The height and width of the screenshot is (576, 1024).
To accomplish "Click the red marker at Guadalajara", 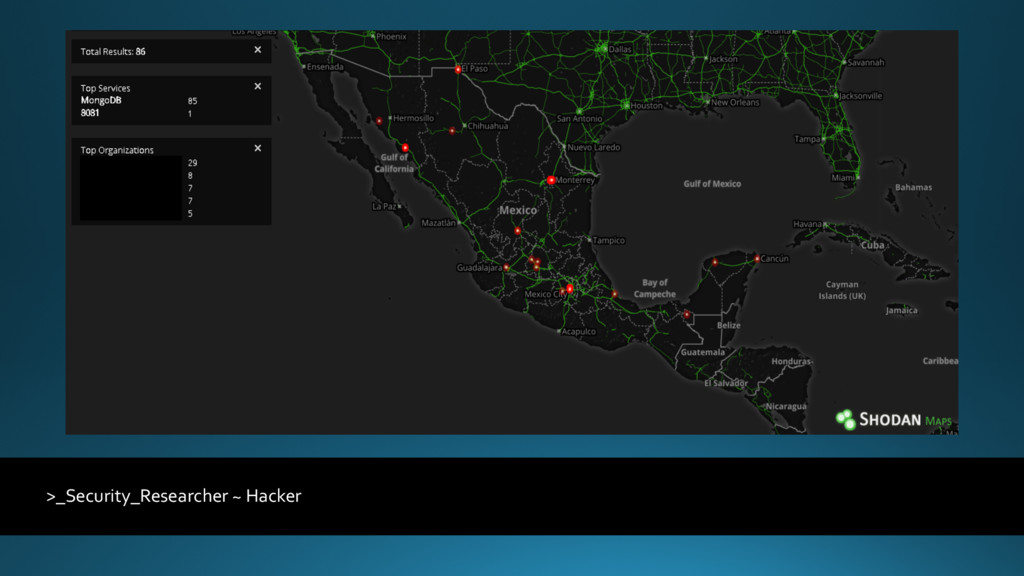I will coord(506,267).
